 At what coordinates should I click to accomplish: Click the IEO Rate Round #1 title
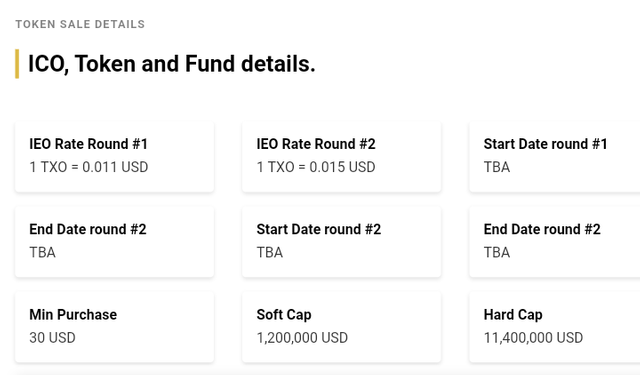point(88,144)
